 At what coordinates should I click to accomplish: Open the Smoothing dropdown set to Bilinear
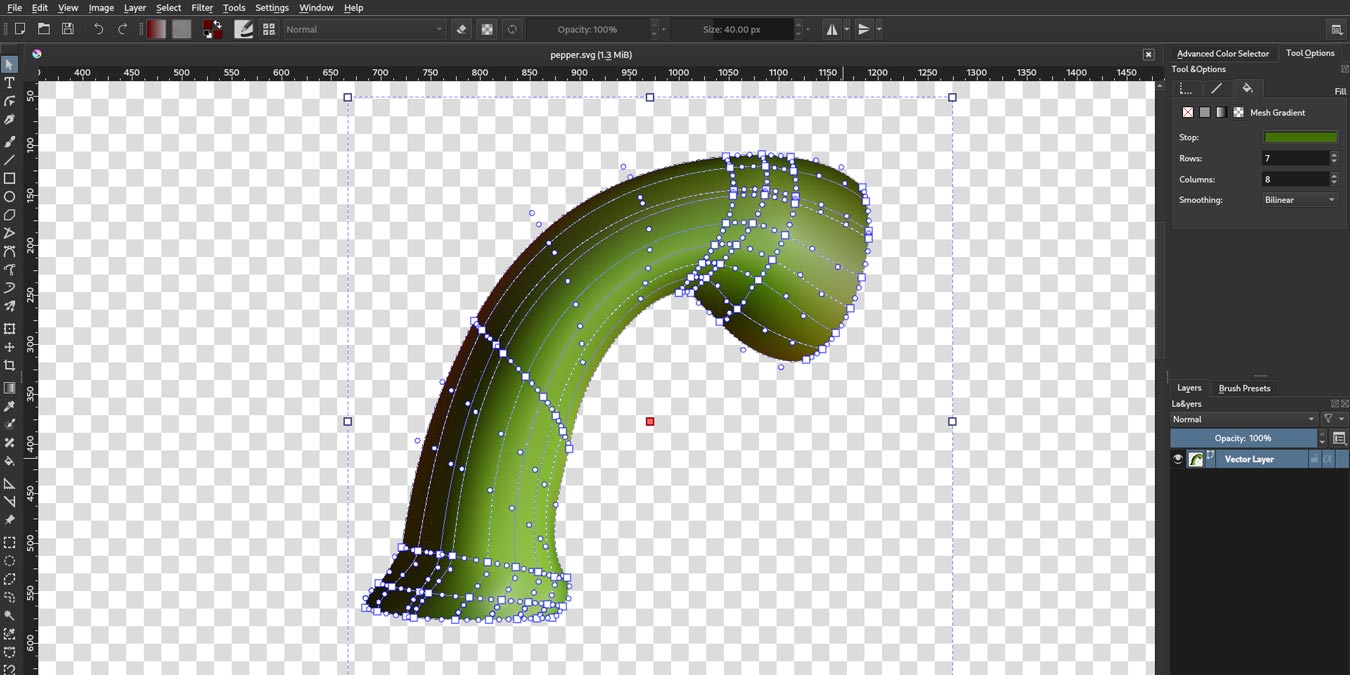coord(1297,199)
